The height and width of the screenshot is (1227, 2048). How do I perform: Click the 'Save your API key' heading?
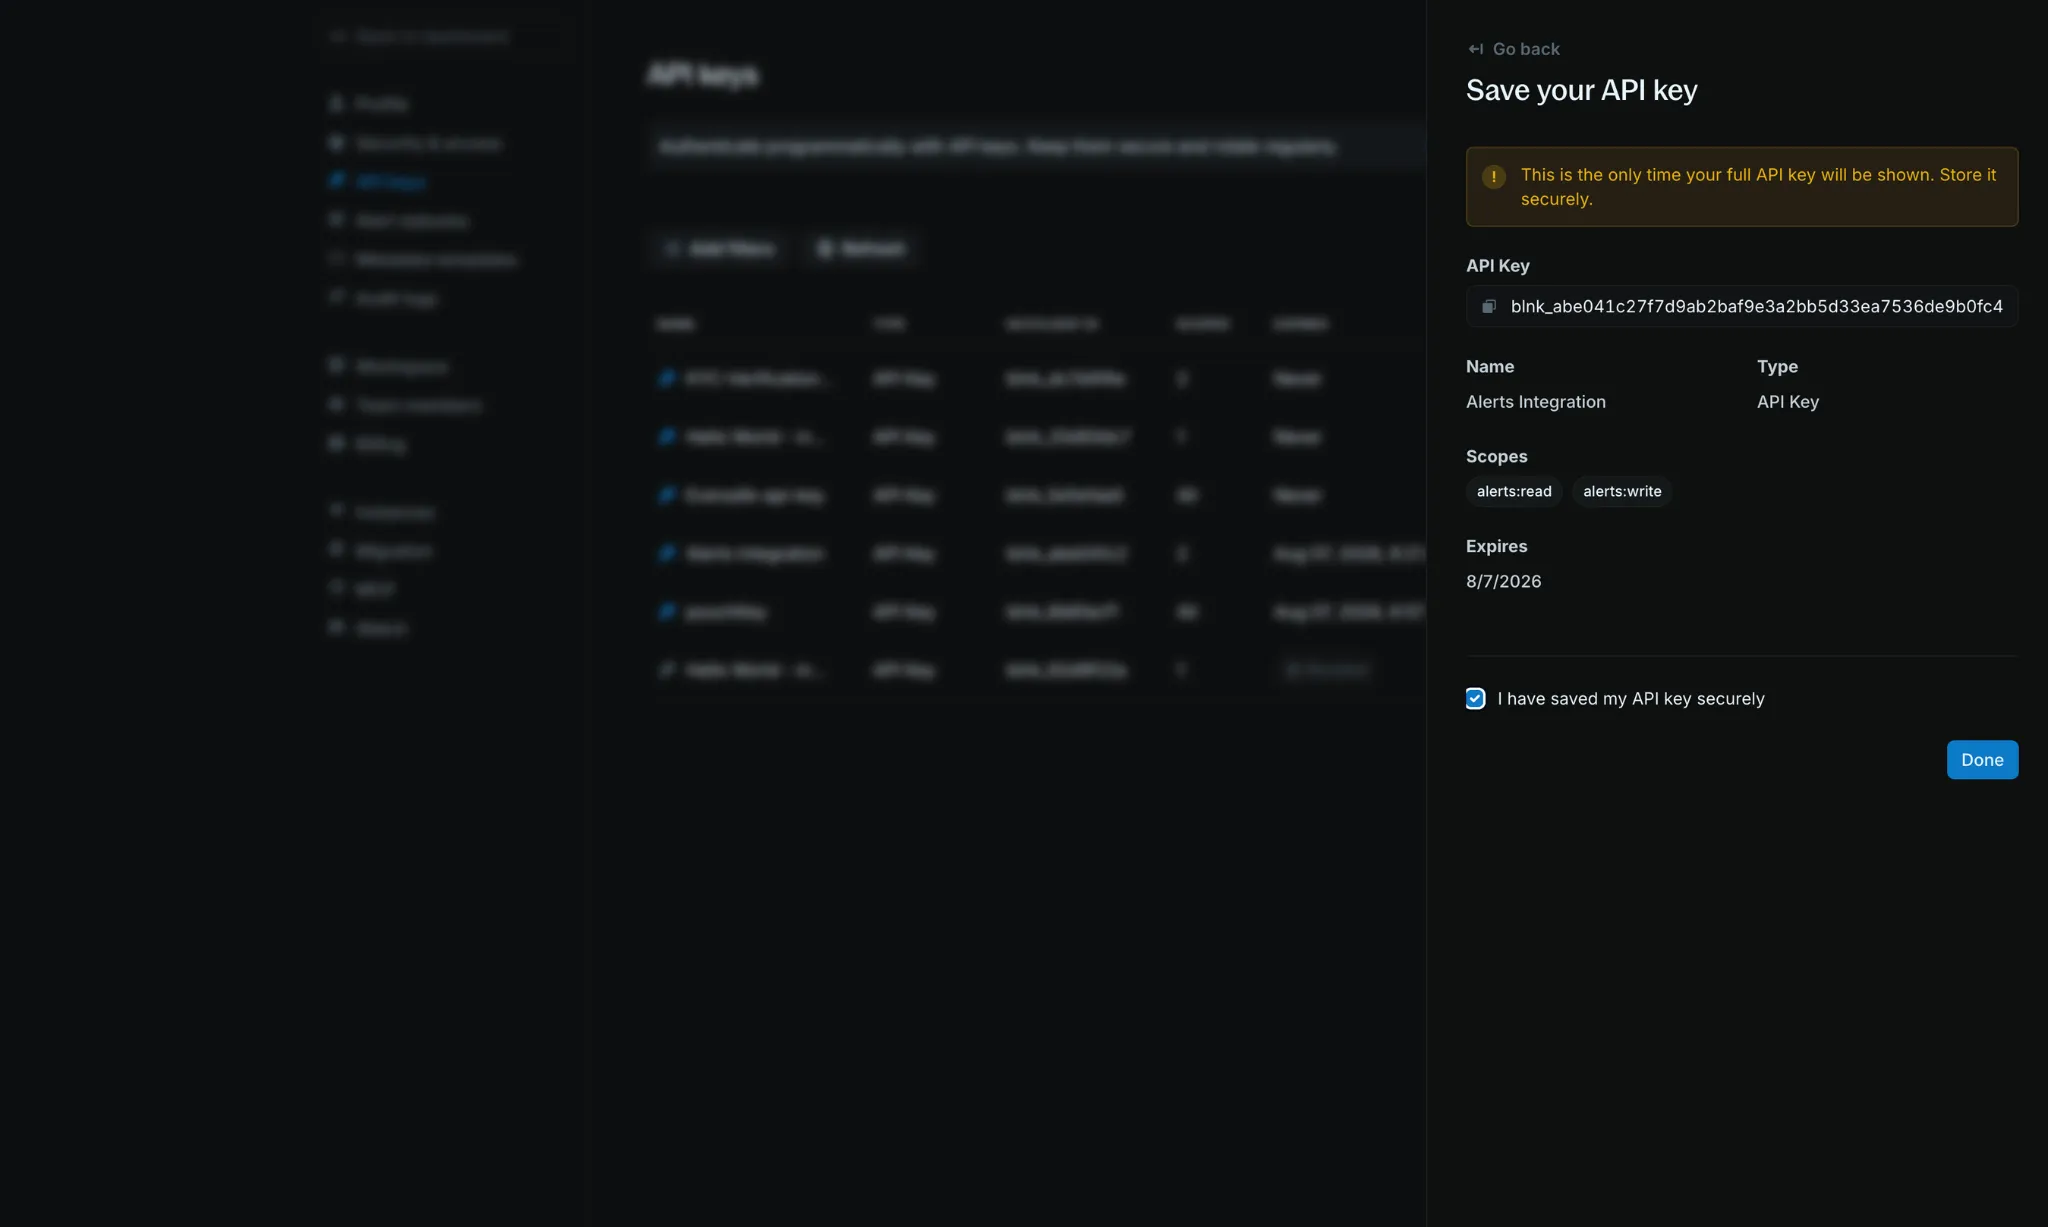click(x=1581, y=90)
